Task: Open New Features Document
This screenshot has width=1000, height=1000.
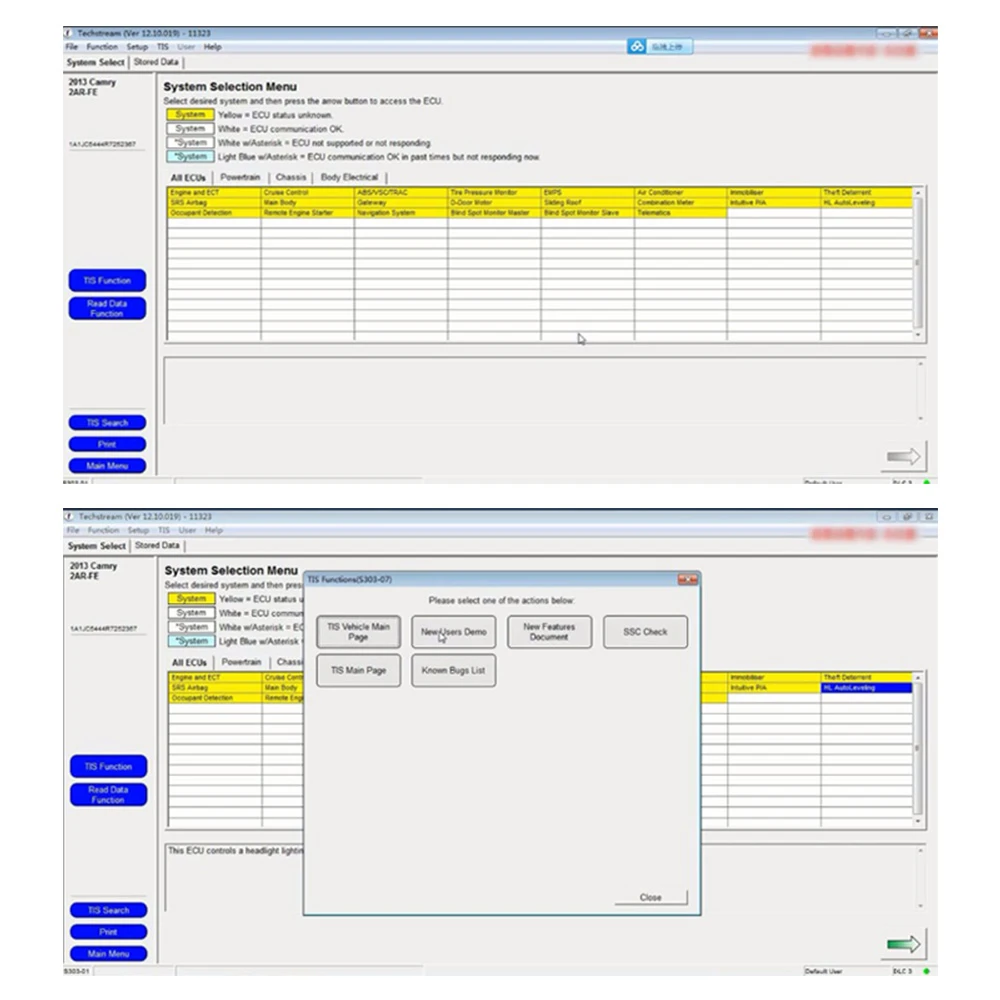Action: pyautogui.click(x=549, y=632)
